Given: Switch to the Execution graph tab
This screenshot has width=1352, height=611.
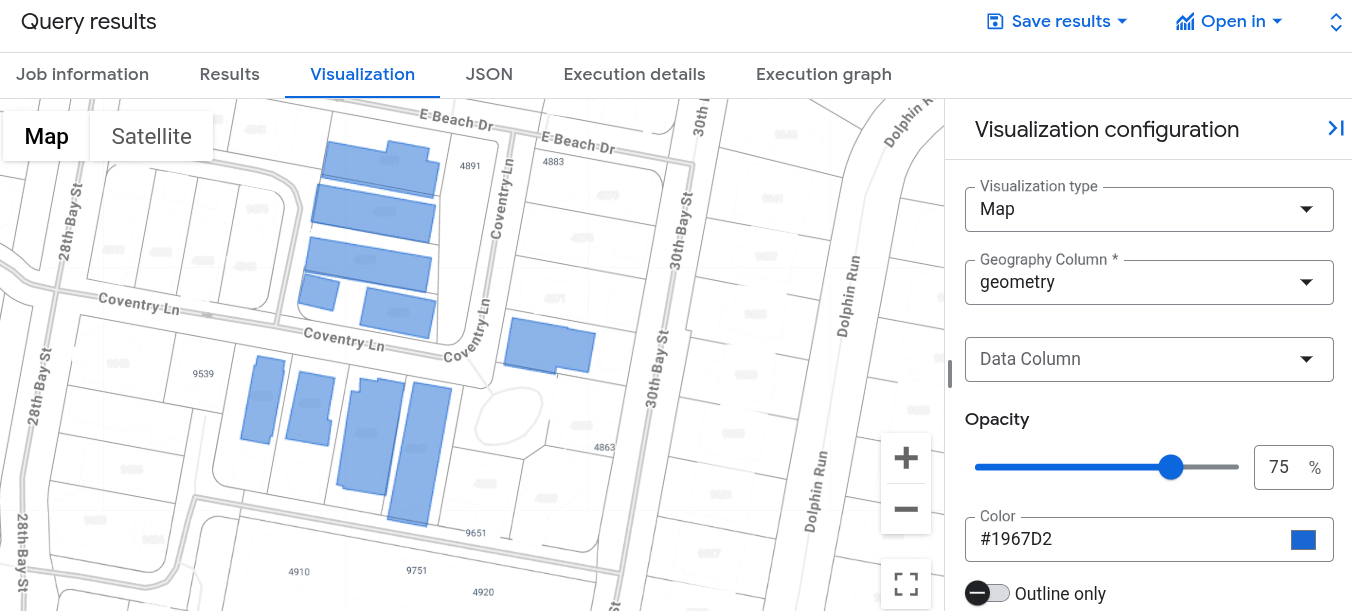Looking at the screenshot, I should pyautogui.click(x=823, y=74).
